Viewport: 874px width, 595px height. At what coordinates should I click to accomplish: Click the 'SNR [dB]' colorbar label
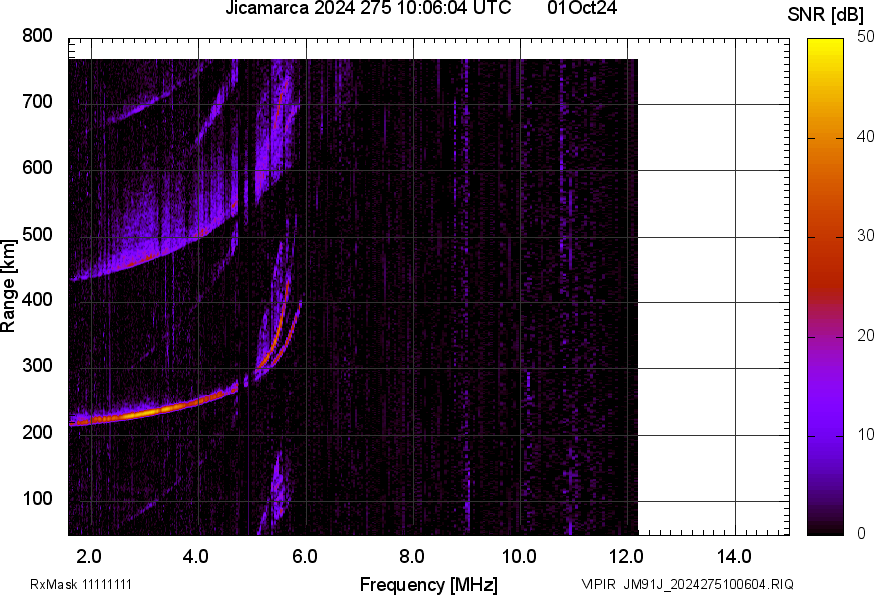coord(826,15)
